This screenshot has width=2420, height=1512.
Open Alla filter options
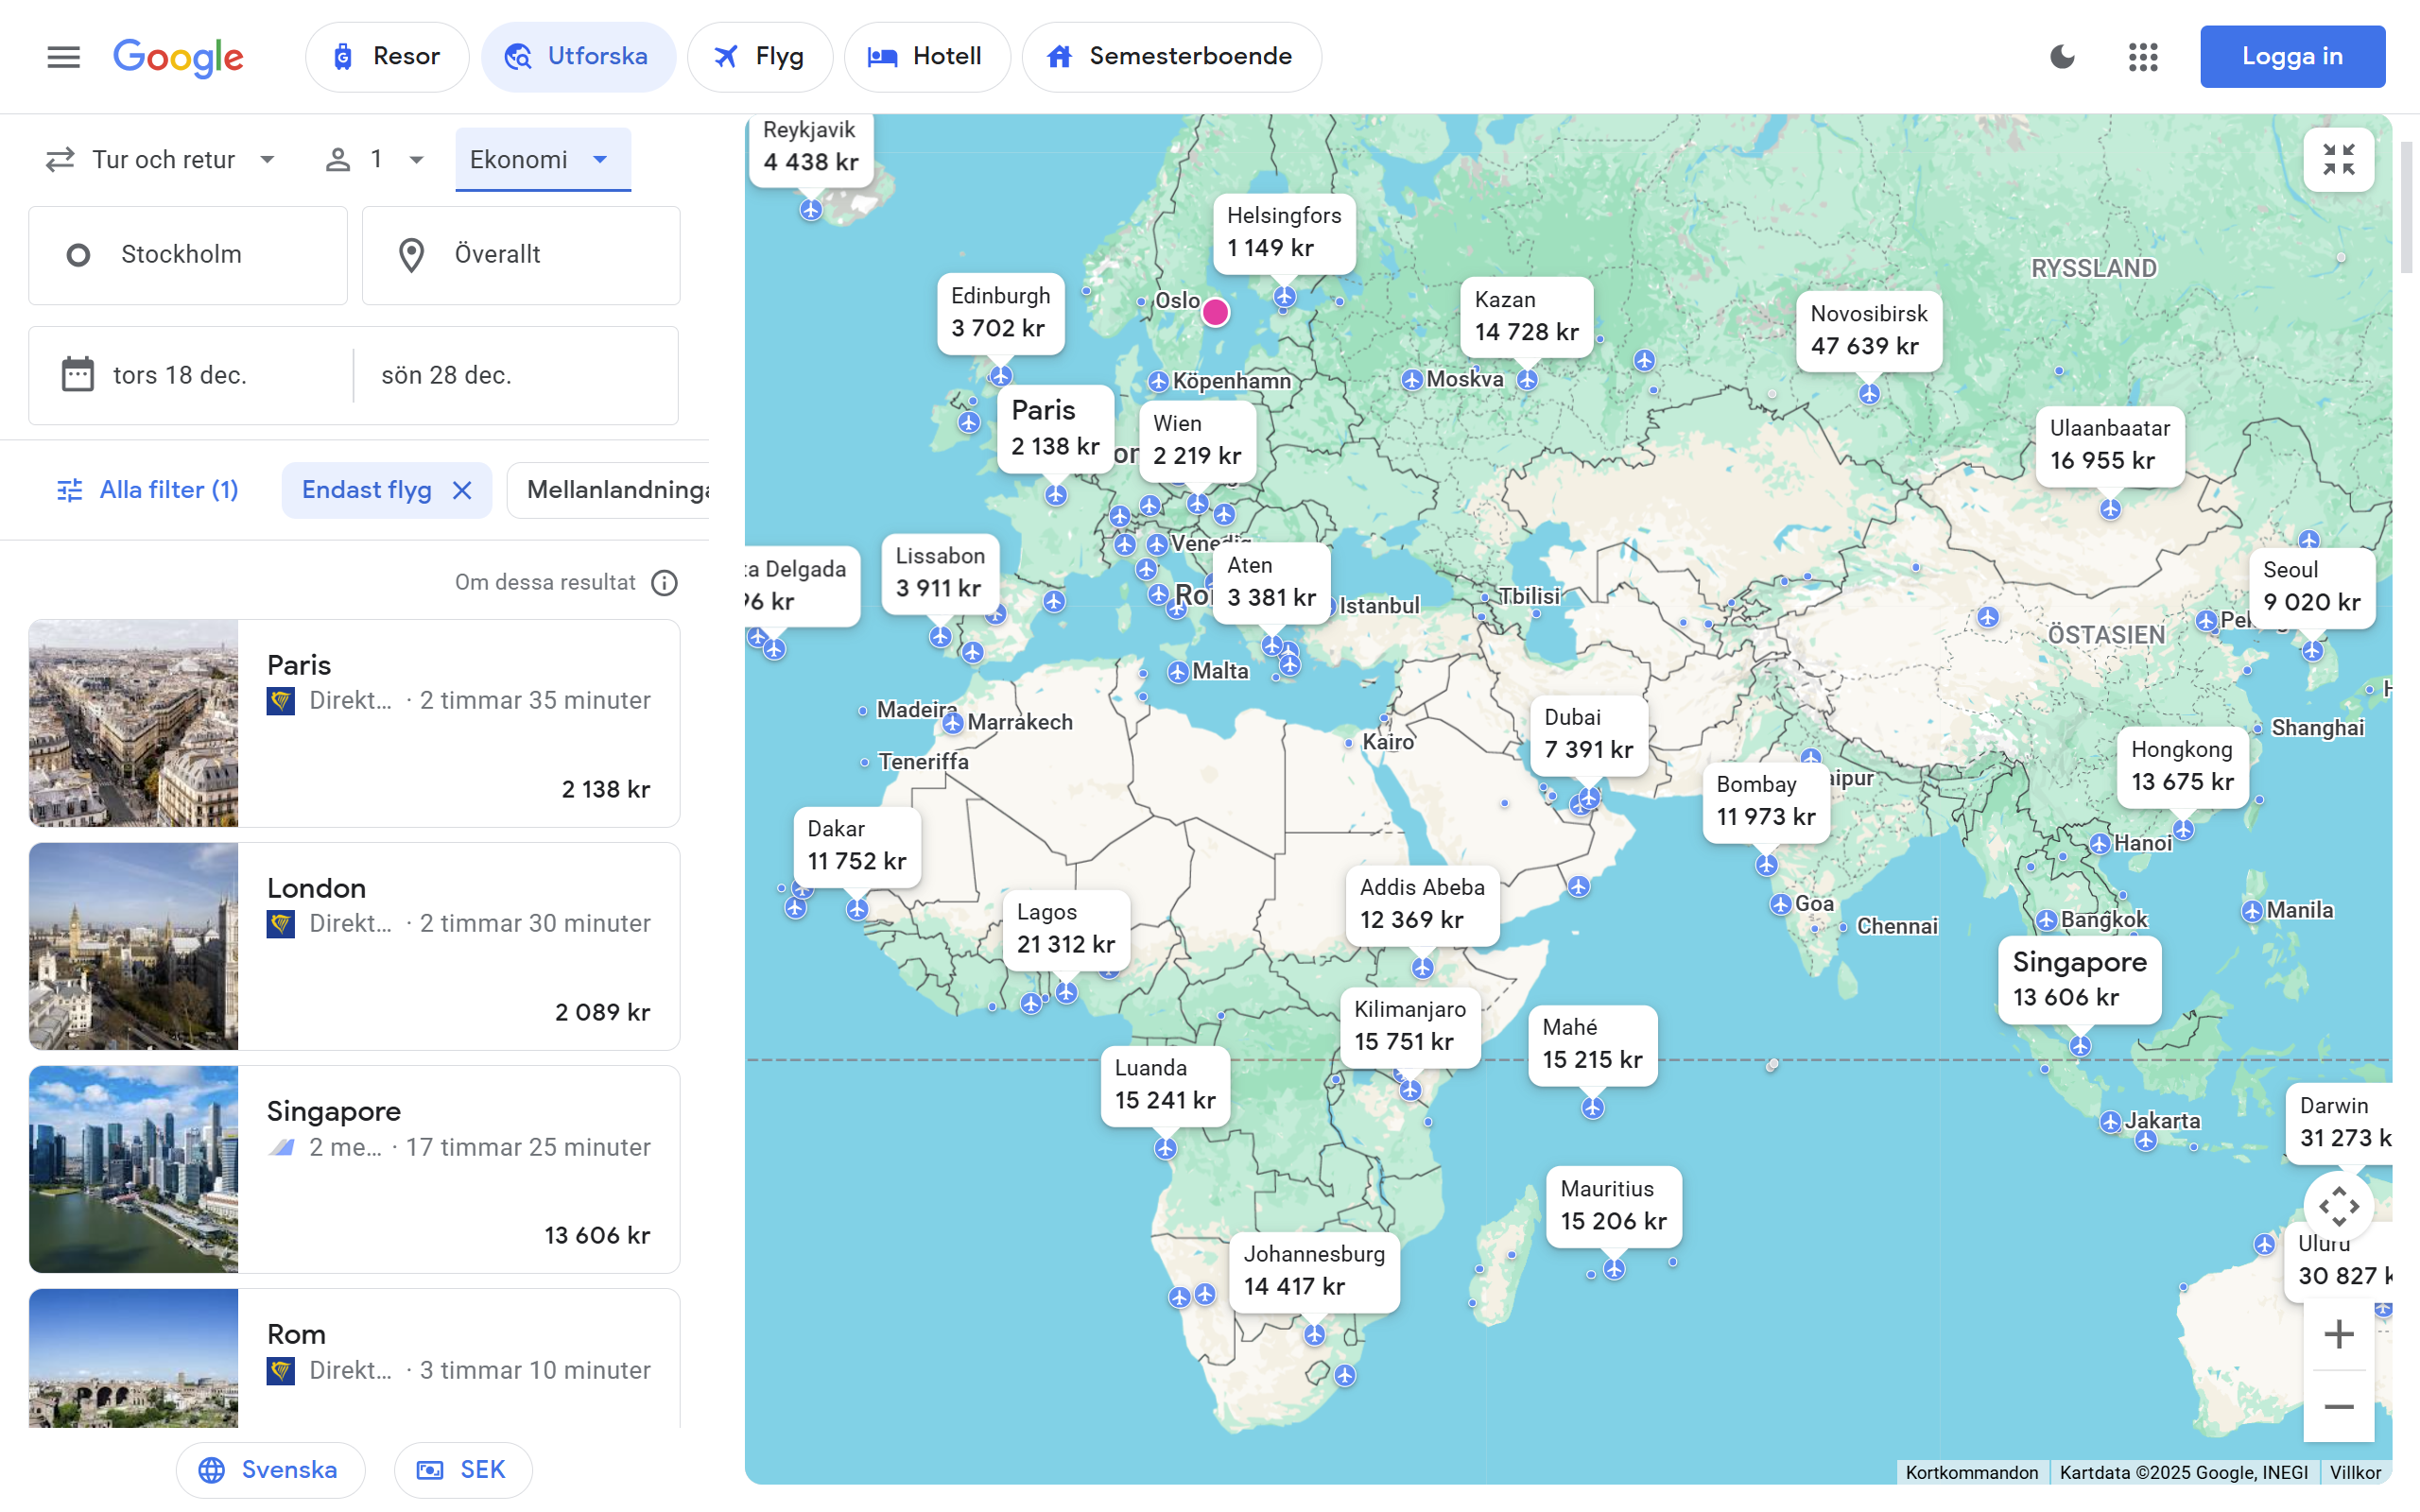(x=147, y=490)
